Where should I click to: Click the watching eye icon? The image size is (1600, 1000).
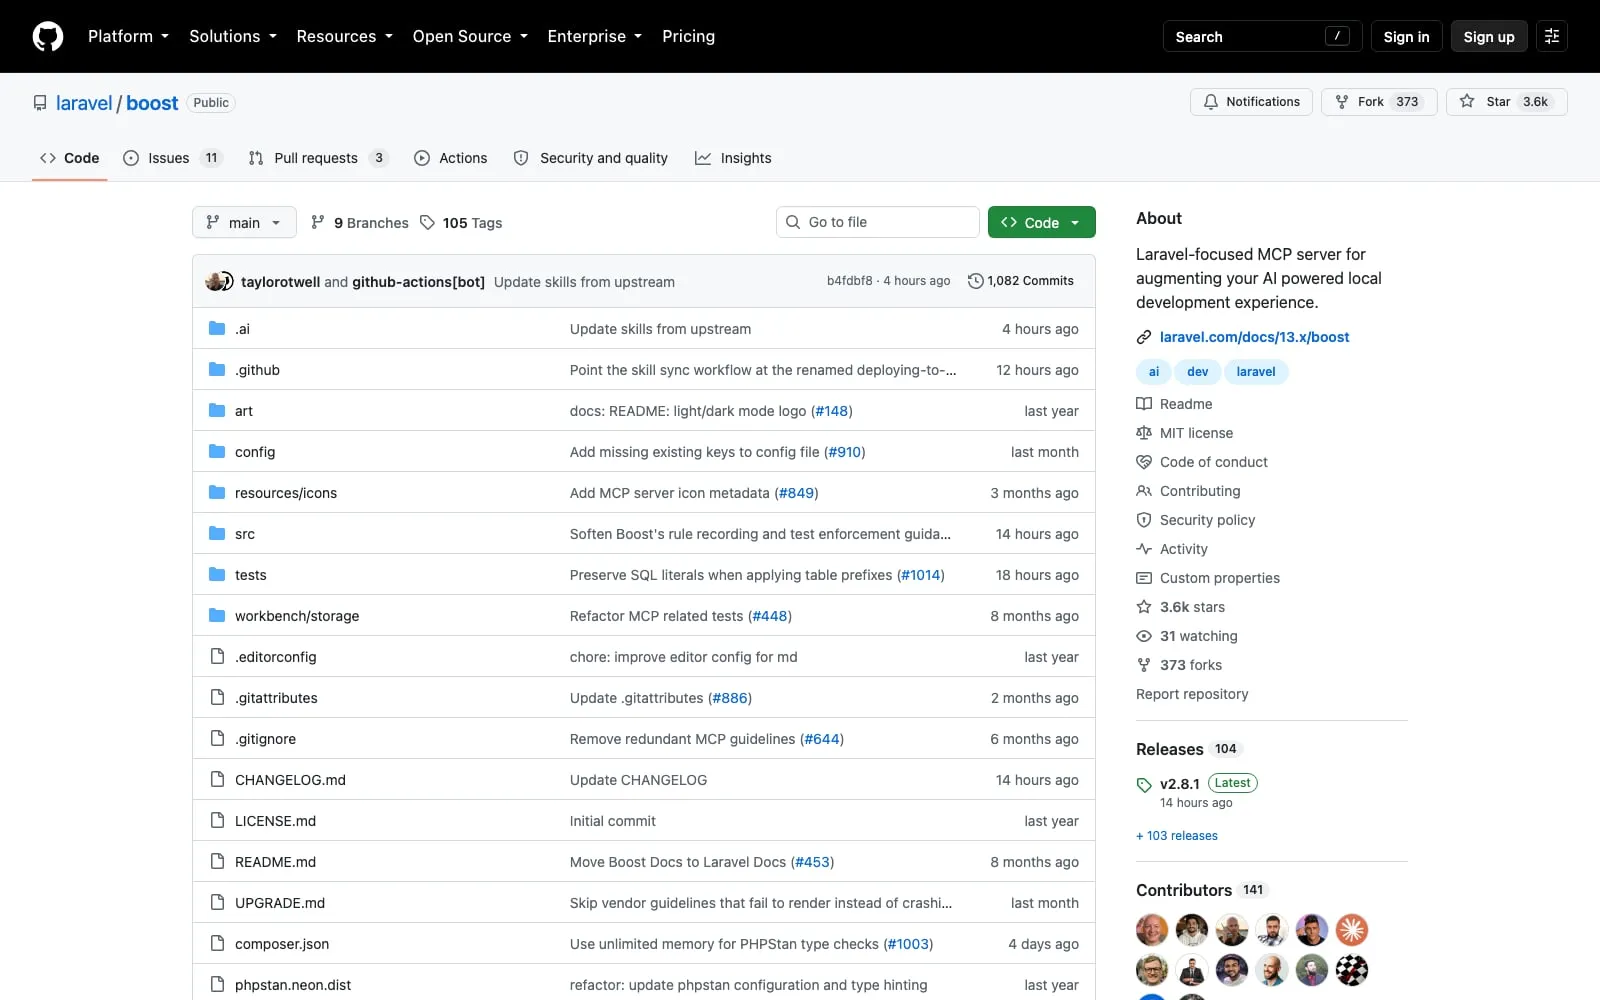[x=1144, y=636]
